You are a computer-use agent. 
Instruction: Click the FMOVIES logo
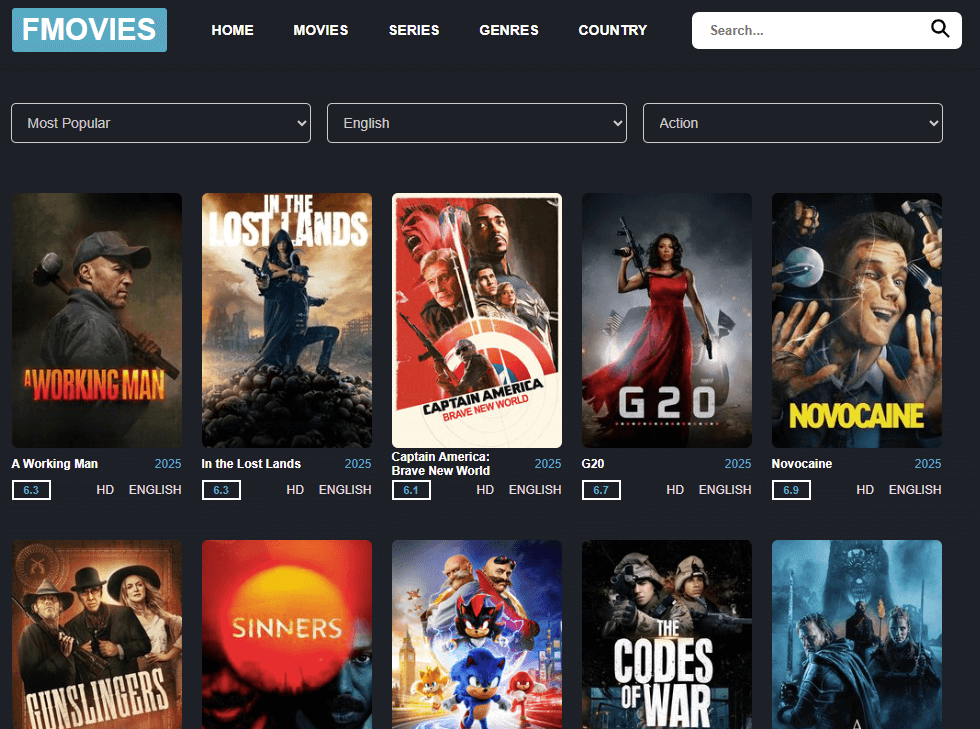[x=89, y=30]
